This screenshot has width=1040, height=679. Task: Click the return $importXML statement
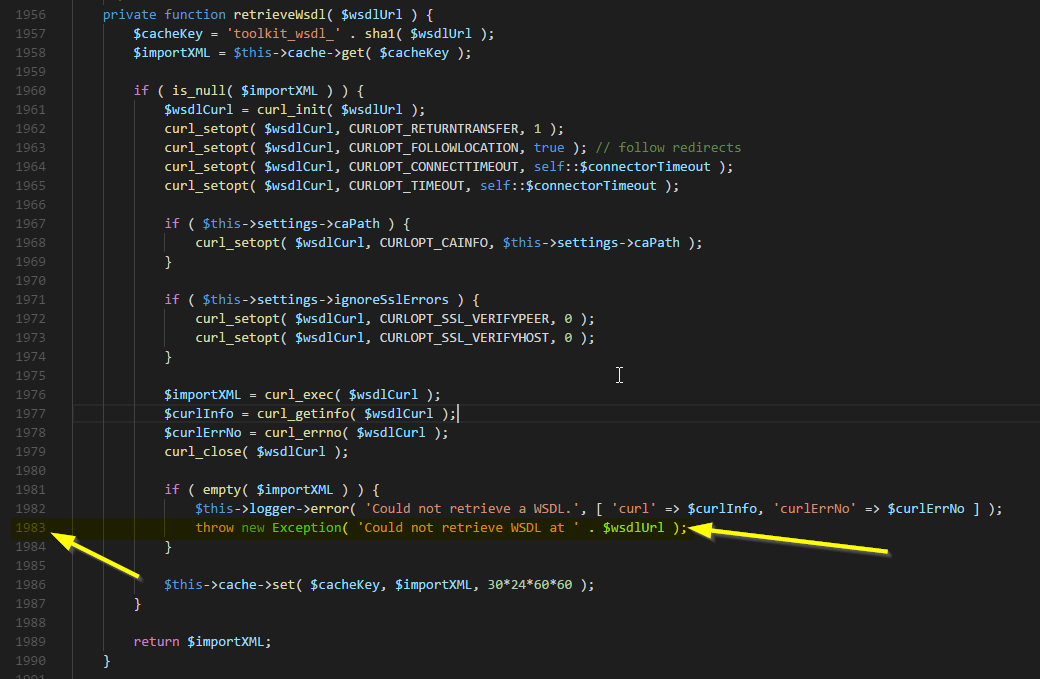click(x=200, y=641)
